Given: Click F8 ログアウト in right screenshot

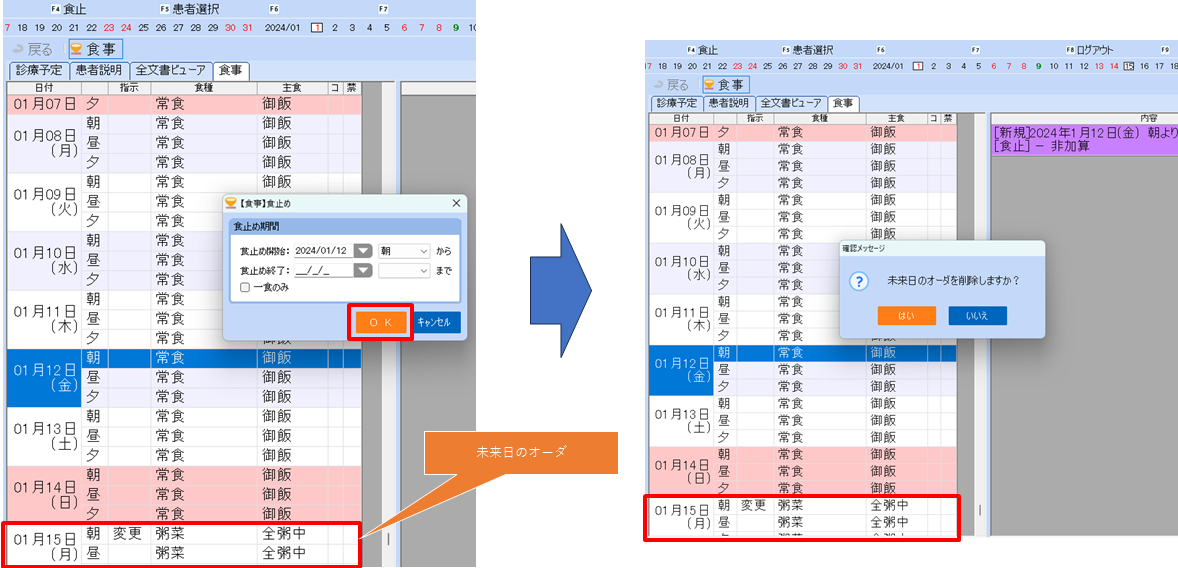Looking at the screenshot, I should [x=1089, y=50].
